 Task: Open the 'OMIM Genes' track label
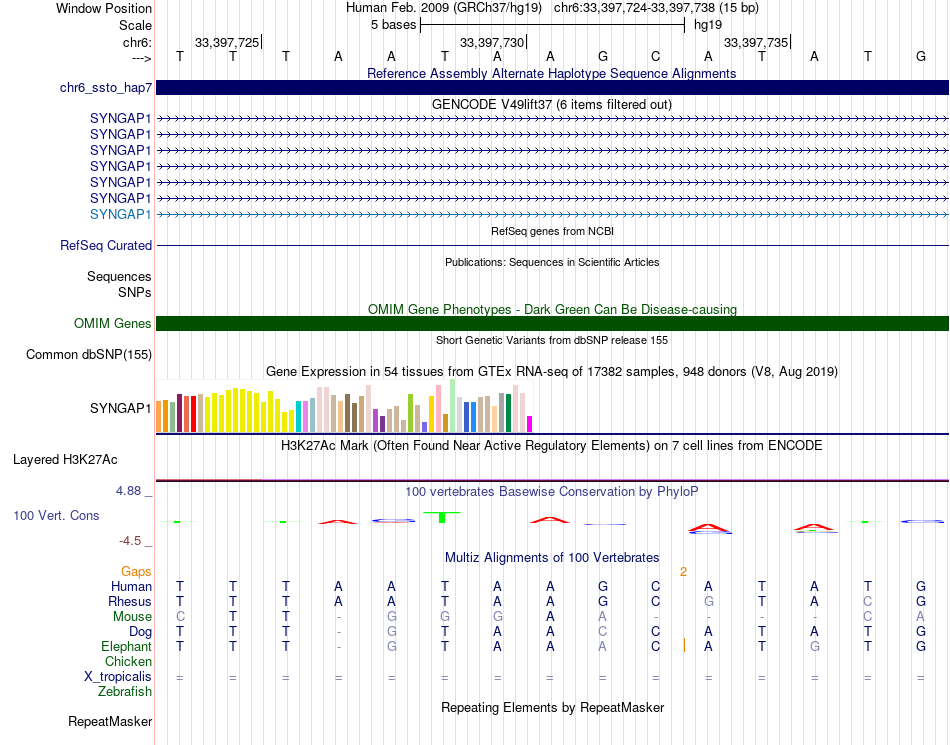112,323
